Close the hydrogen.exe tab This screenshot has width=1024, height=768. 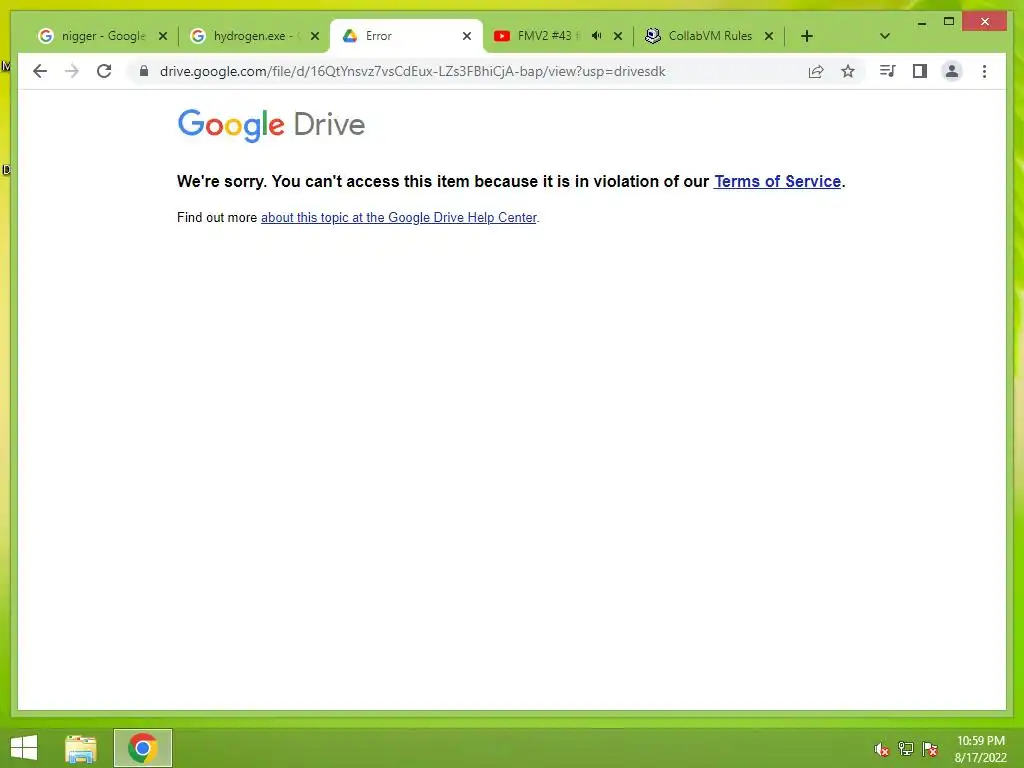click(315, 36)
